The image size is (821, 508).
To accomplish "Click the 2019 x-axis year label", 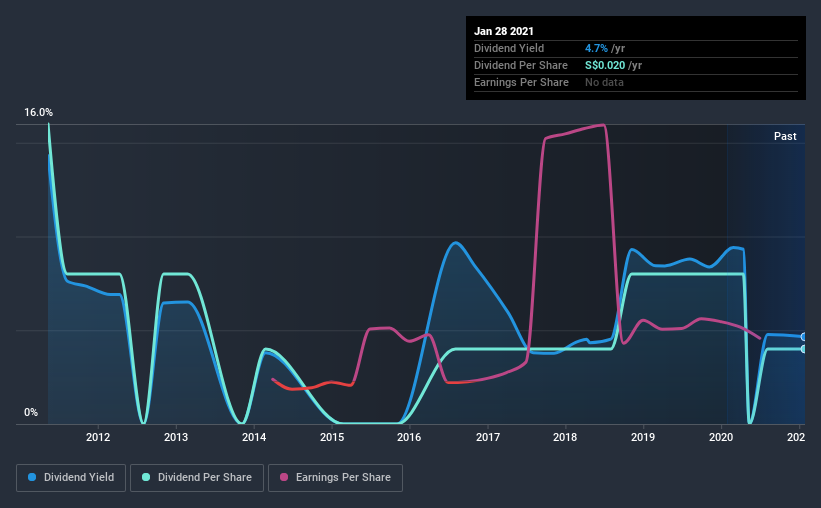I will (x=643, y=437).
